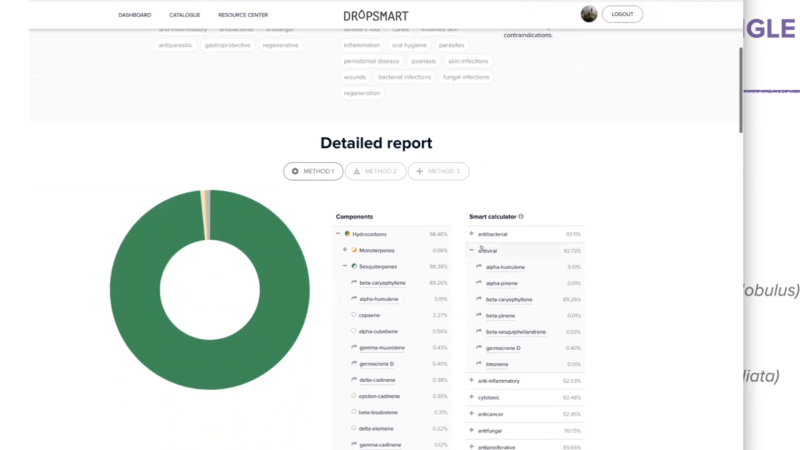
Task: Click the Sesquiterpenes green category icon
Action: click(354, 266)
